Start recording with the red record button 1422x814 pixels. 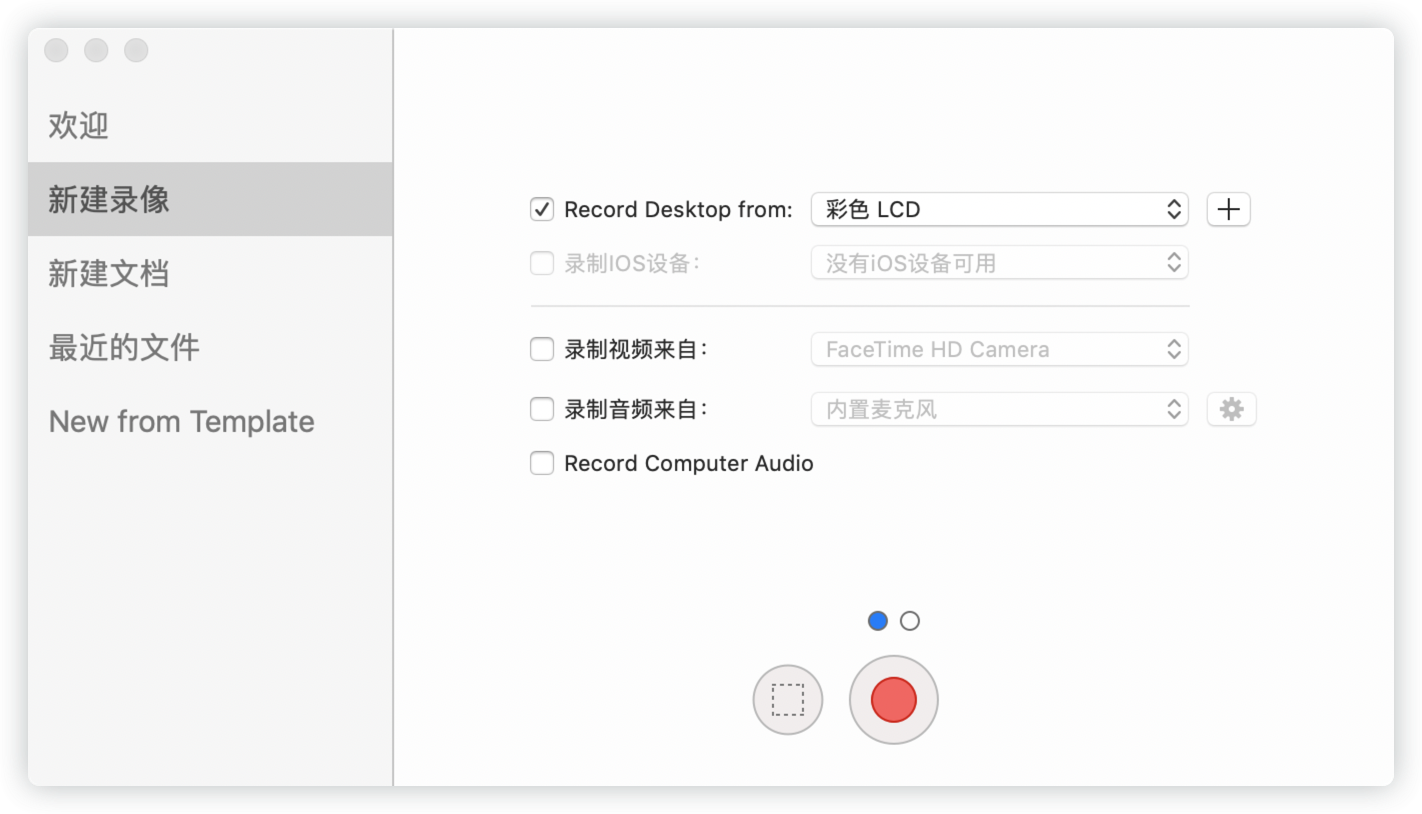point(893,700)
